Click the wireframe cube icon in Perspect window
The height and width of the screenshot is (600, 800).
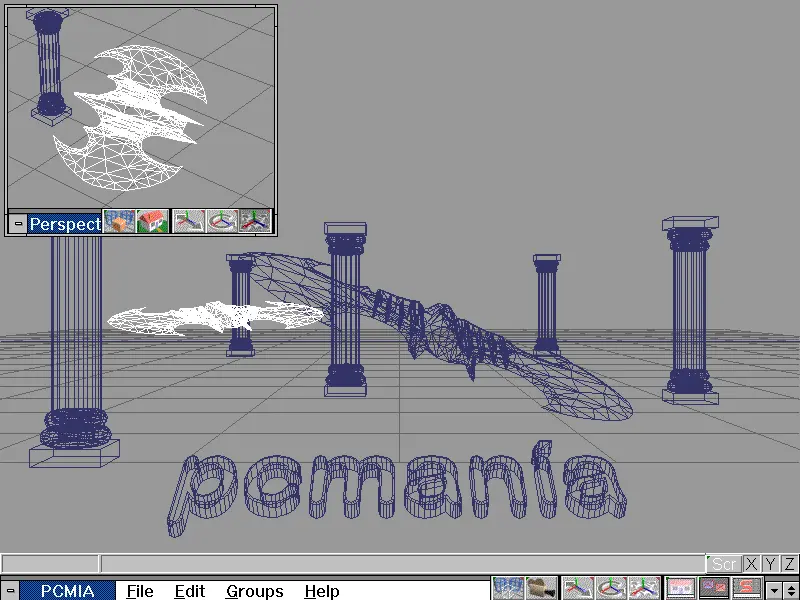coord(120,223)
